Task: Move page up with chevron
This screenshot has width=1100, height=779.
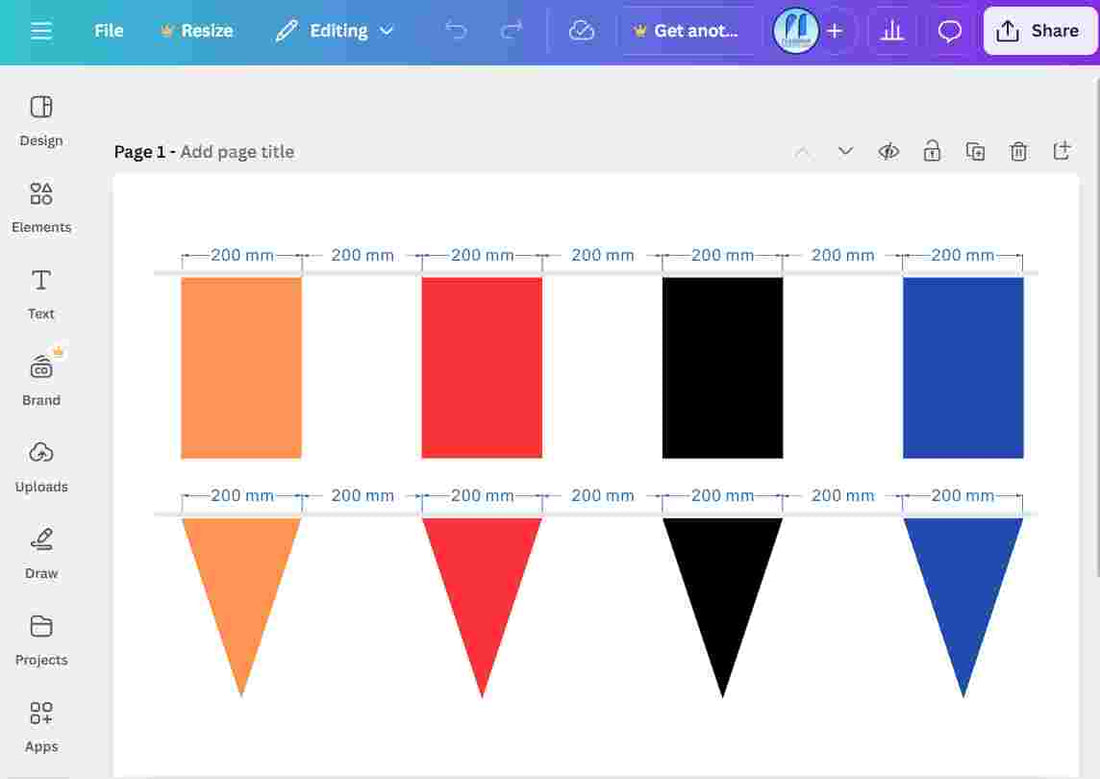Action: [x=803, y=152]
